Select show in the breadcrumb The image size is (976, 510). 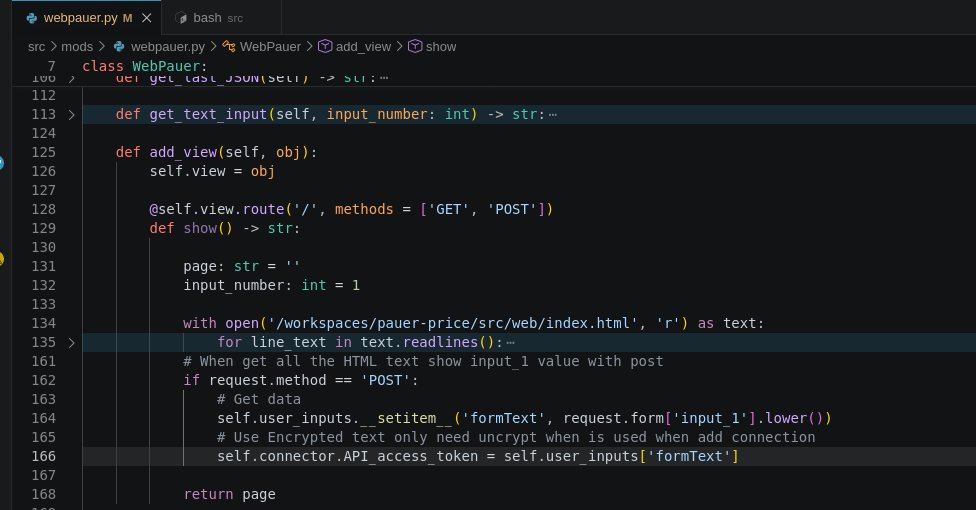(441, 47)
